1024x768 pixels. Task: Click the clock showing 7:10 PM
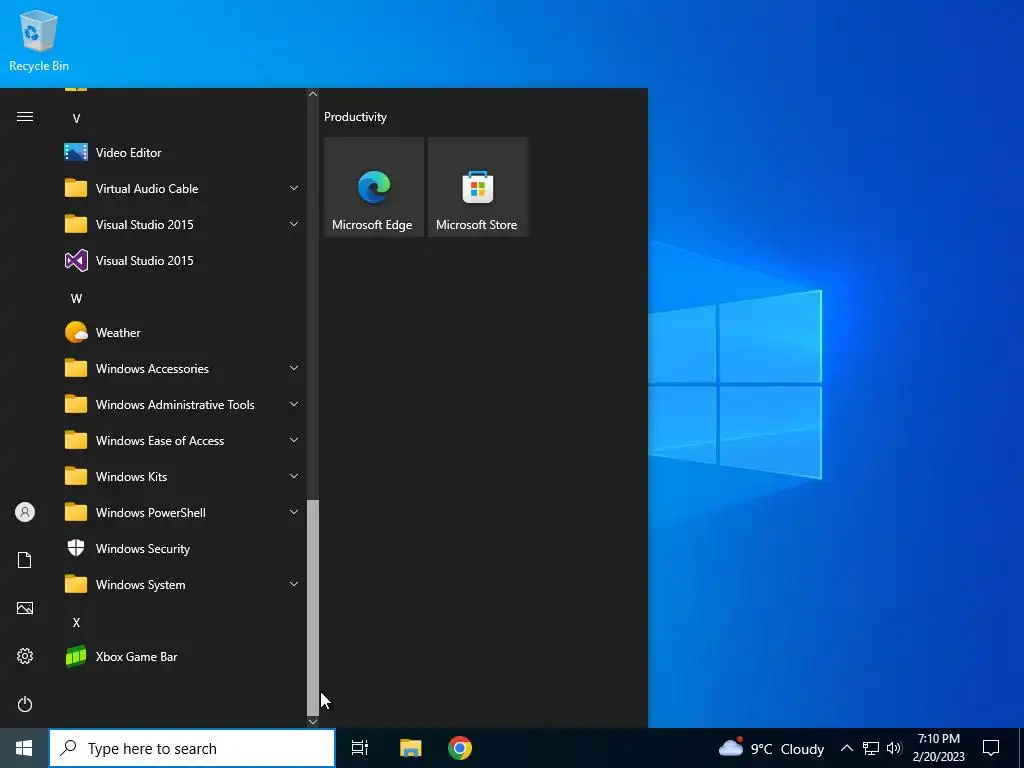pos(938,739)
